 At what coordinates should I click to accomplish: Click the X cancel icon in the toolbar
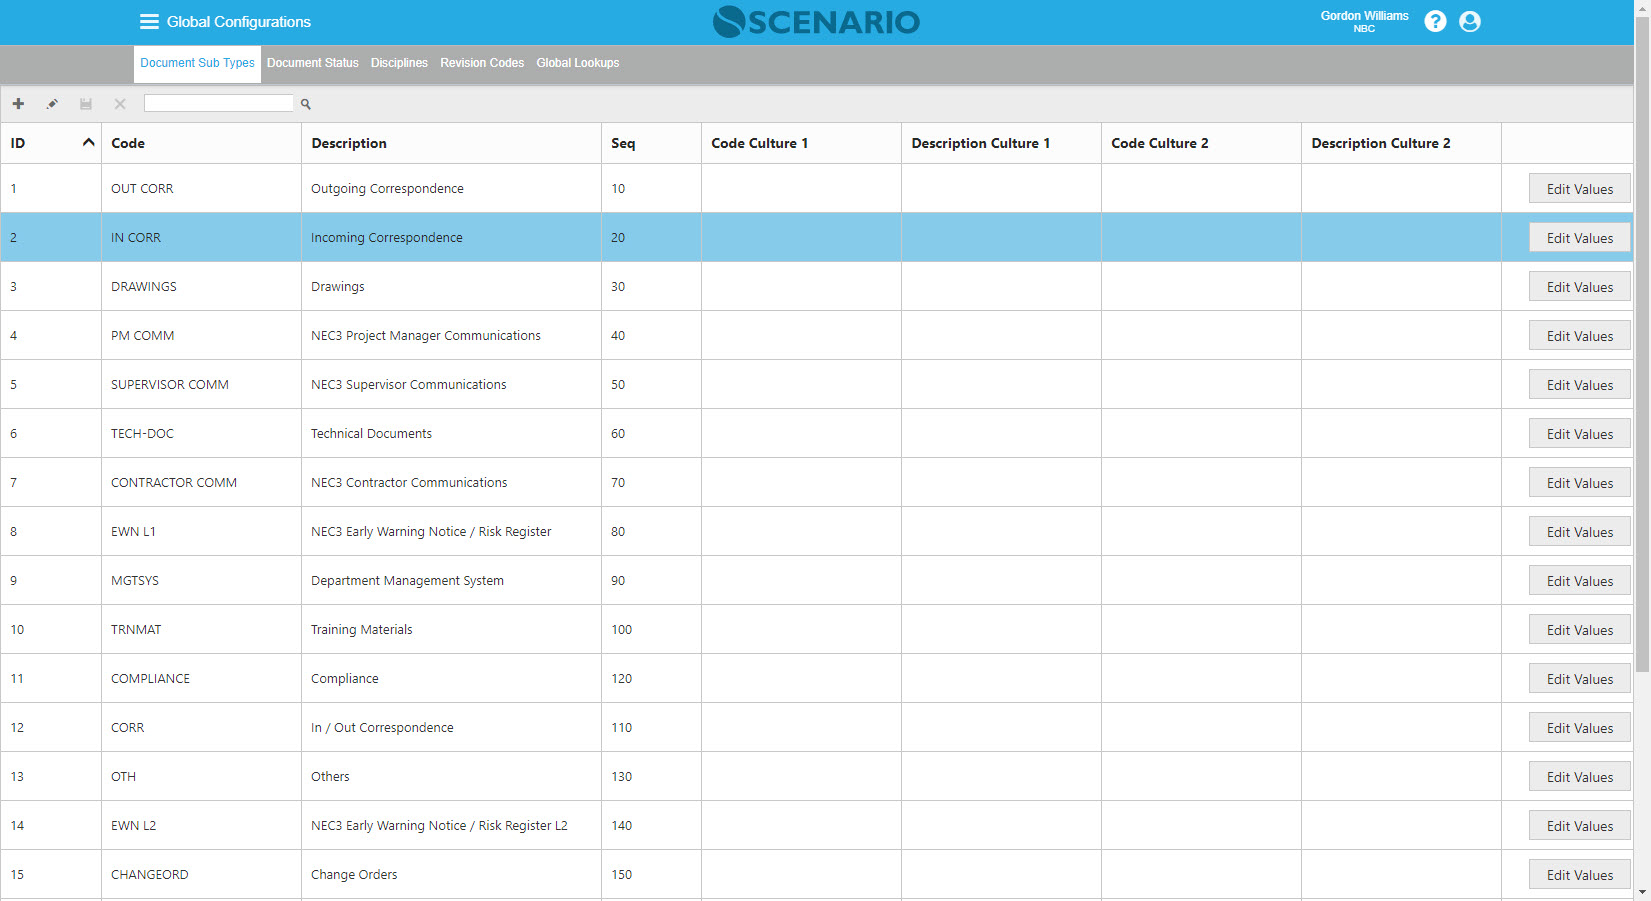pos(120,104)
